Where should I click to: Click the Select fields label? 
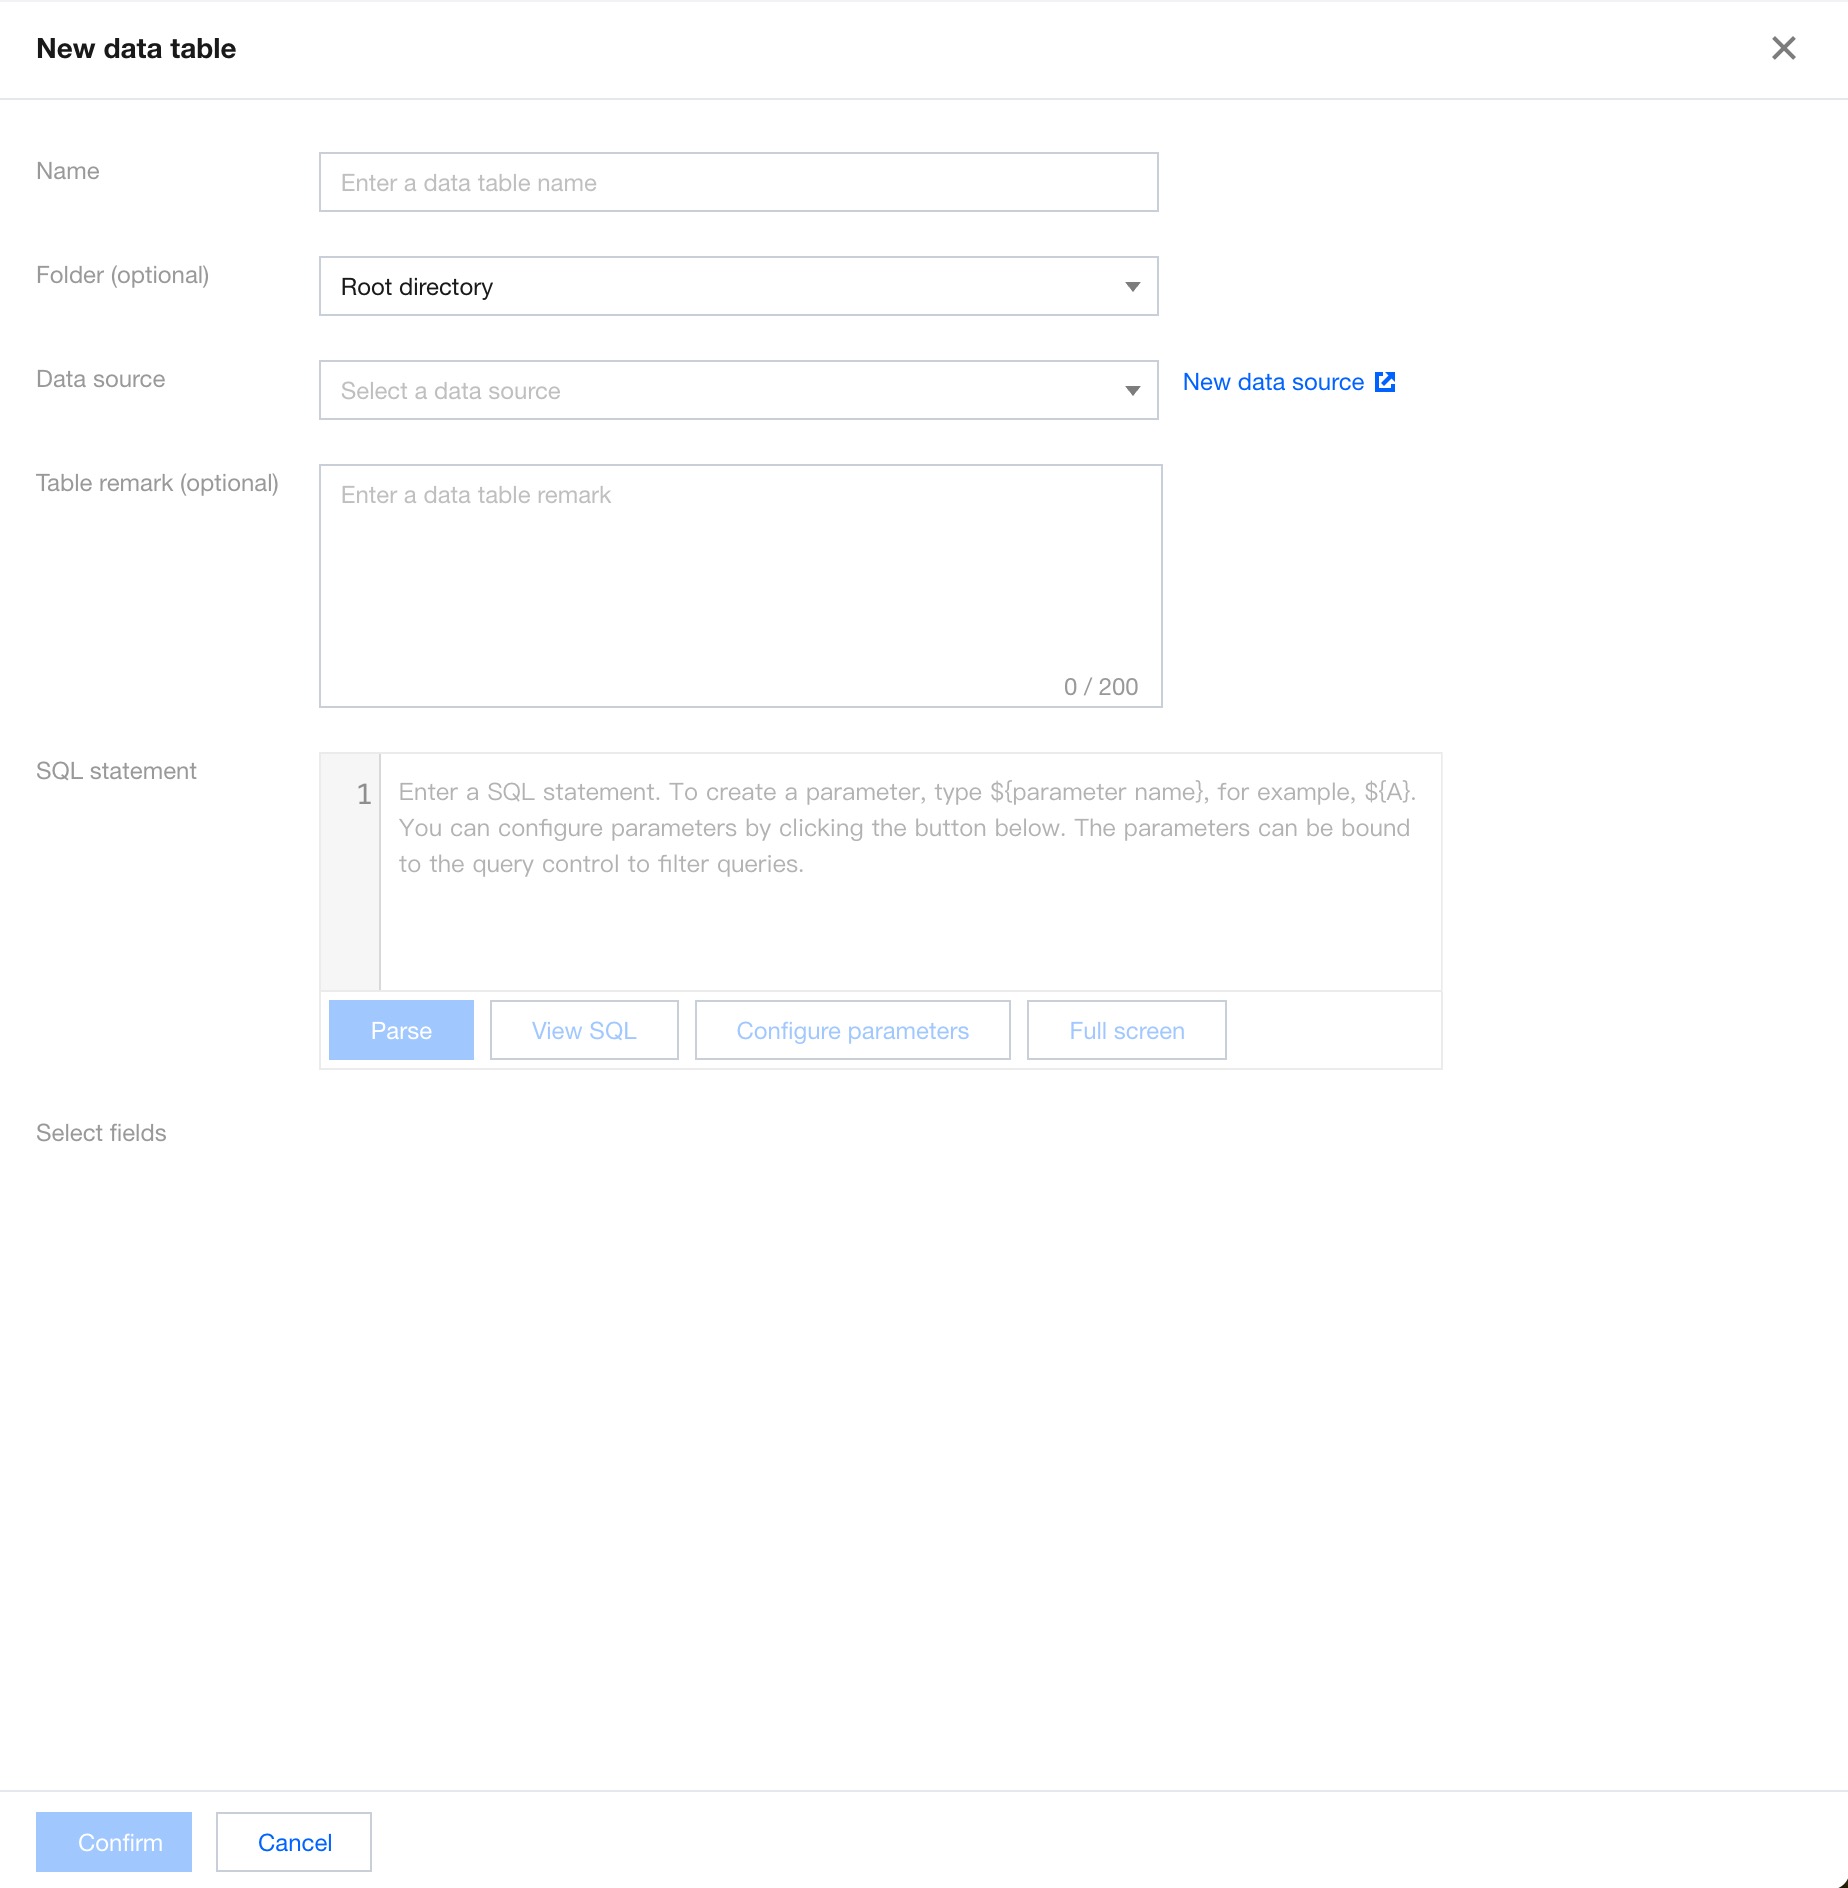click(x=101, y=1133)
